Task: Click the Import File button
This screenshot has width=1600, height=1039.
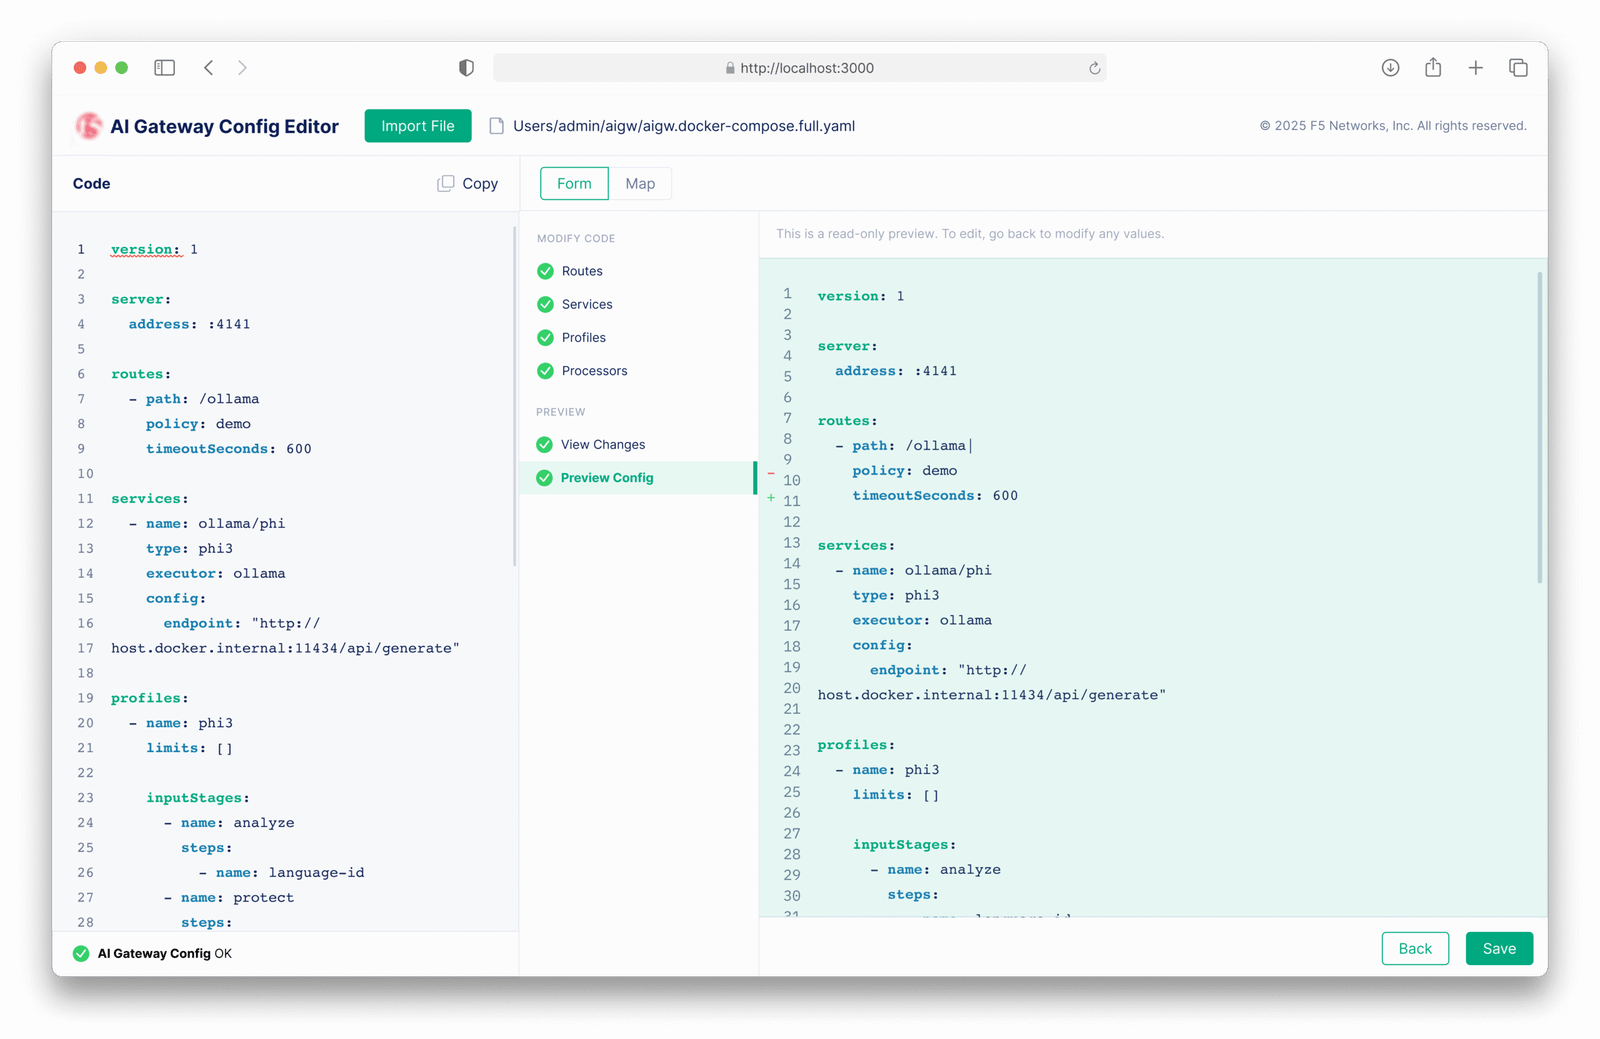Action: [418, 126]
